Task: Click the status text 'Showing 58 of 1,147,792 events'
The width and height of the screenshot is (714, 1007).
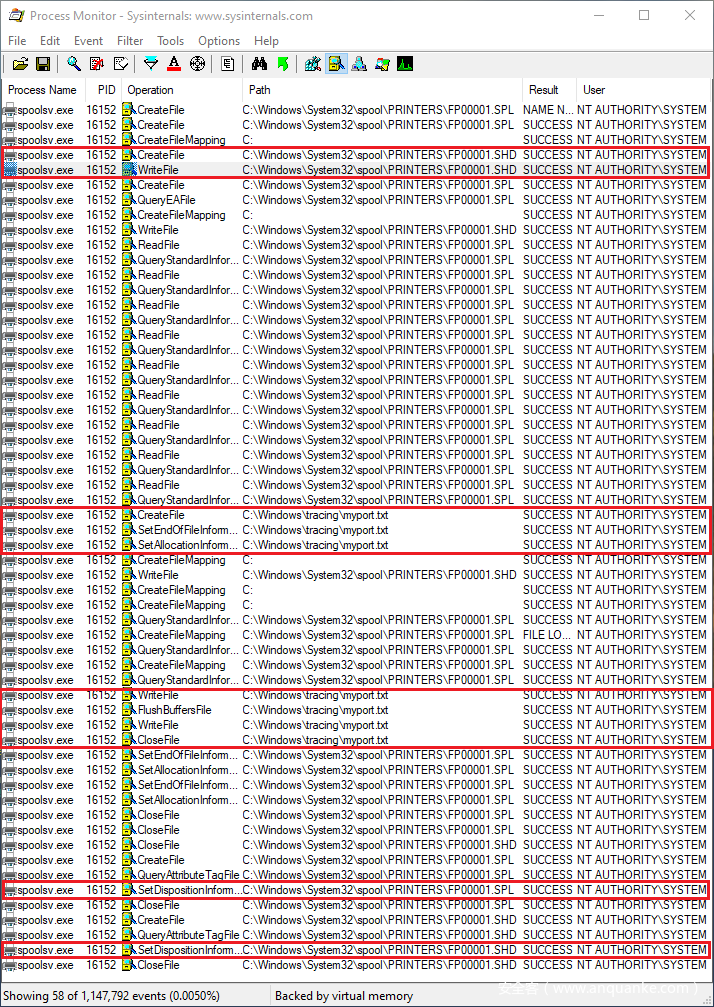Action: [x=111, y=995]
